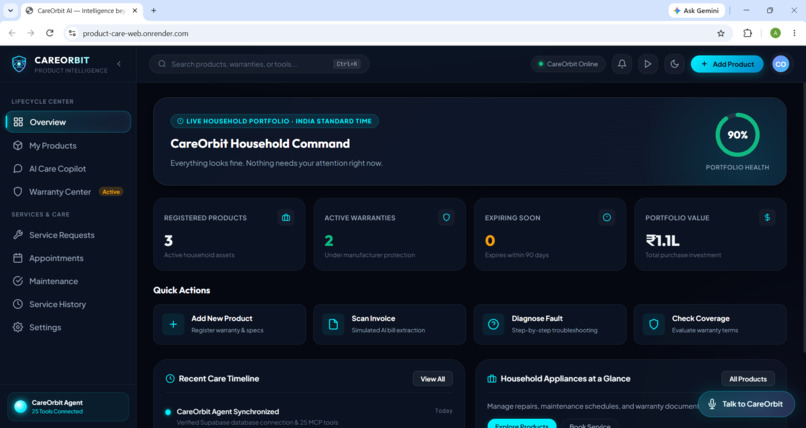Click the CareOrbit Online status pill
The width and height of the screenshot is (806, 428).
[568, 64]
